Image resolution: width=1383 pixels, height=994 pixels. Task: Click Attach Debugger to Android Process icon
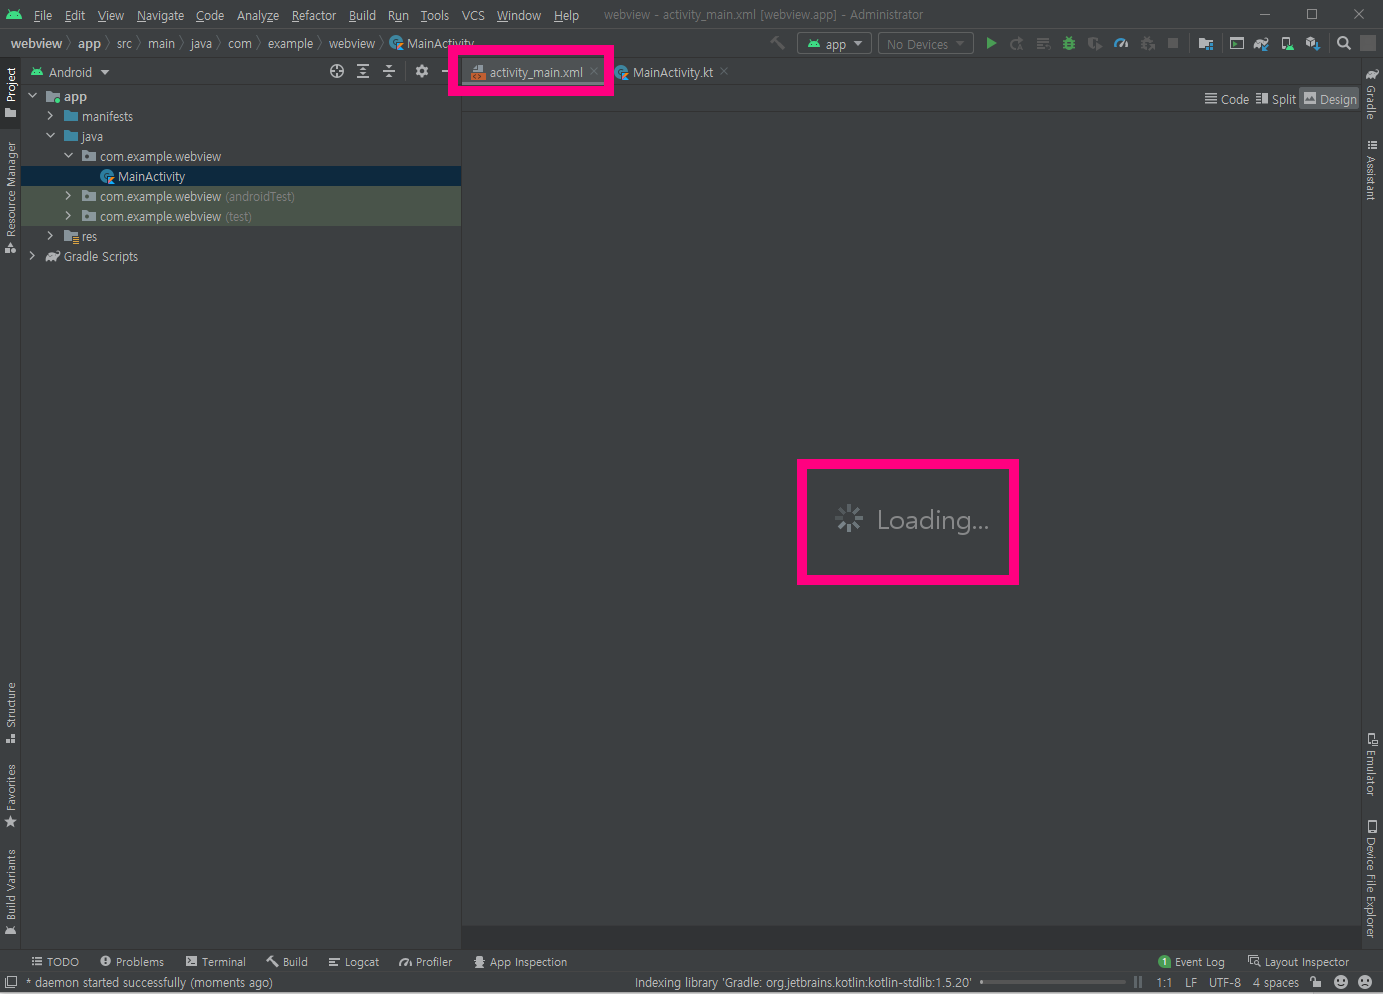pyautogui.click(x=1147, y=43)
